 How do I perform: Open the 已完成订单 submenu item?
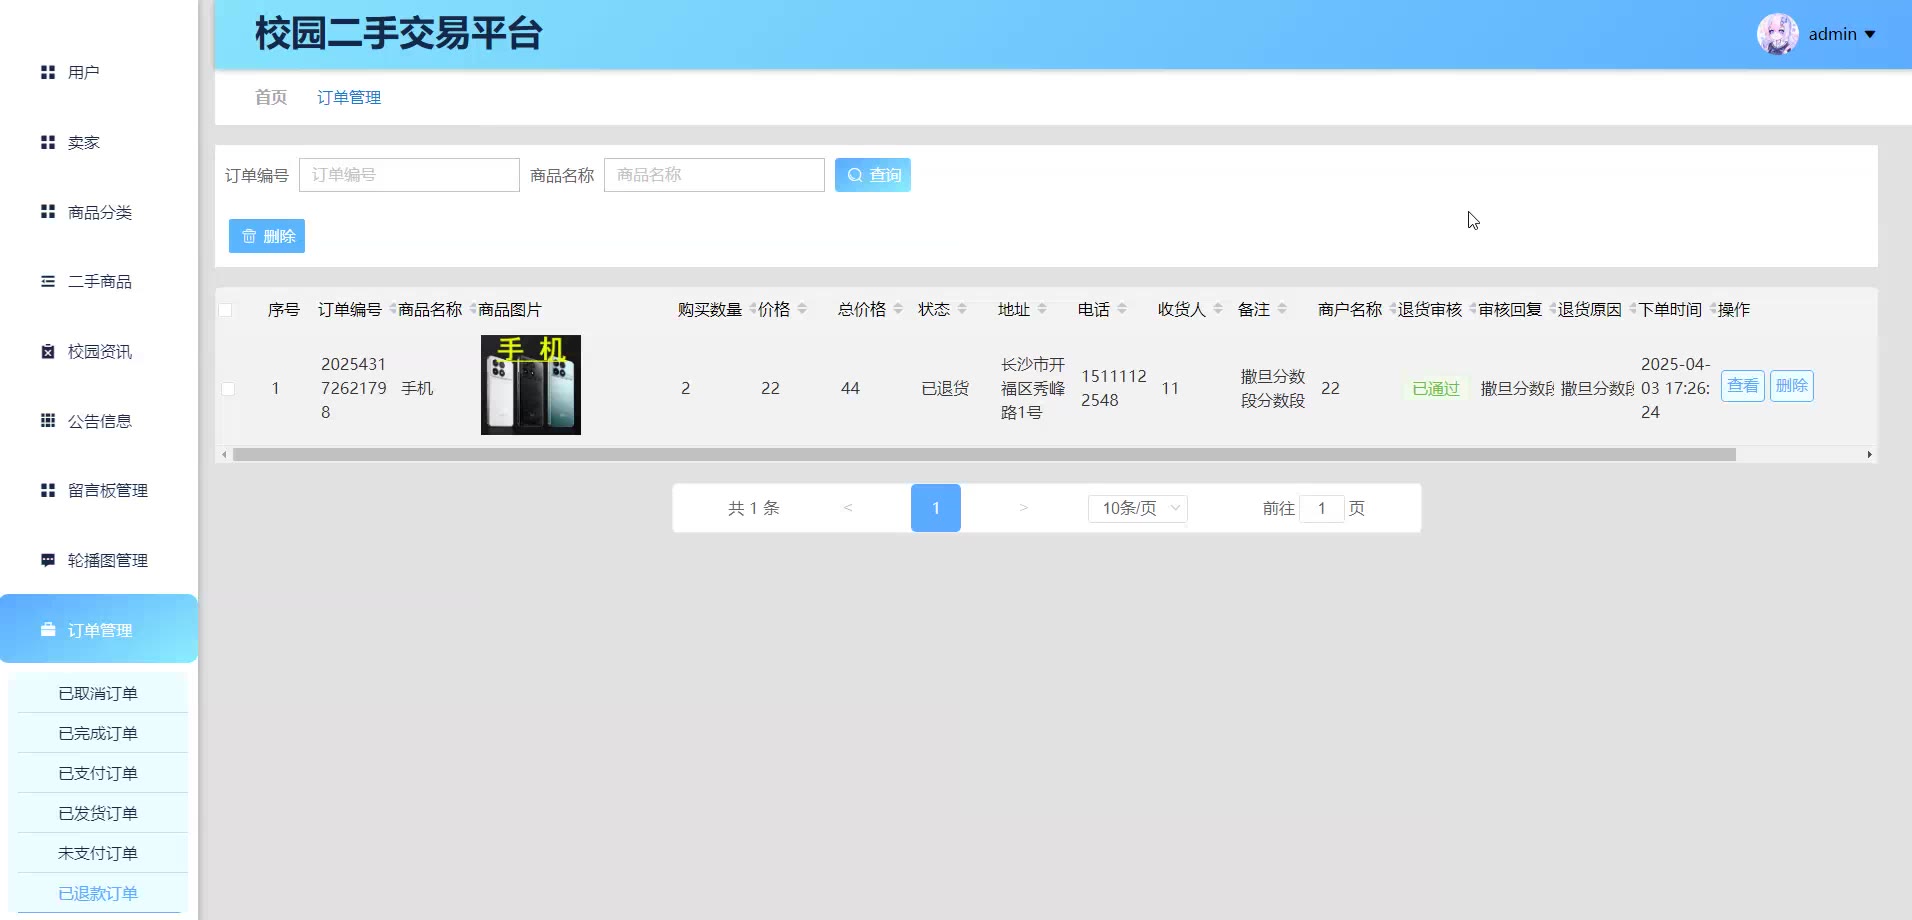[x=98, y=733]
